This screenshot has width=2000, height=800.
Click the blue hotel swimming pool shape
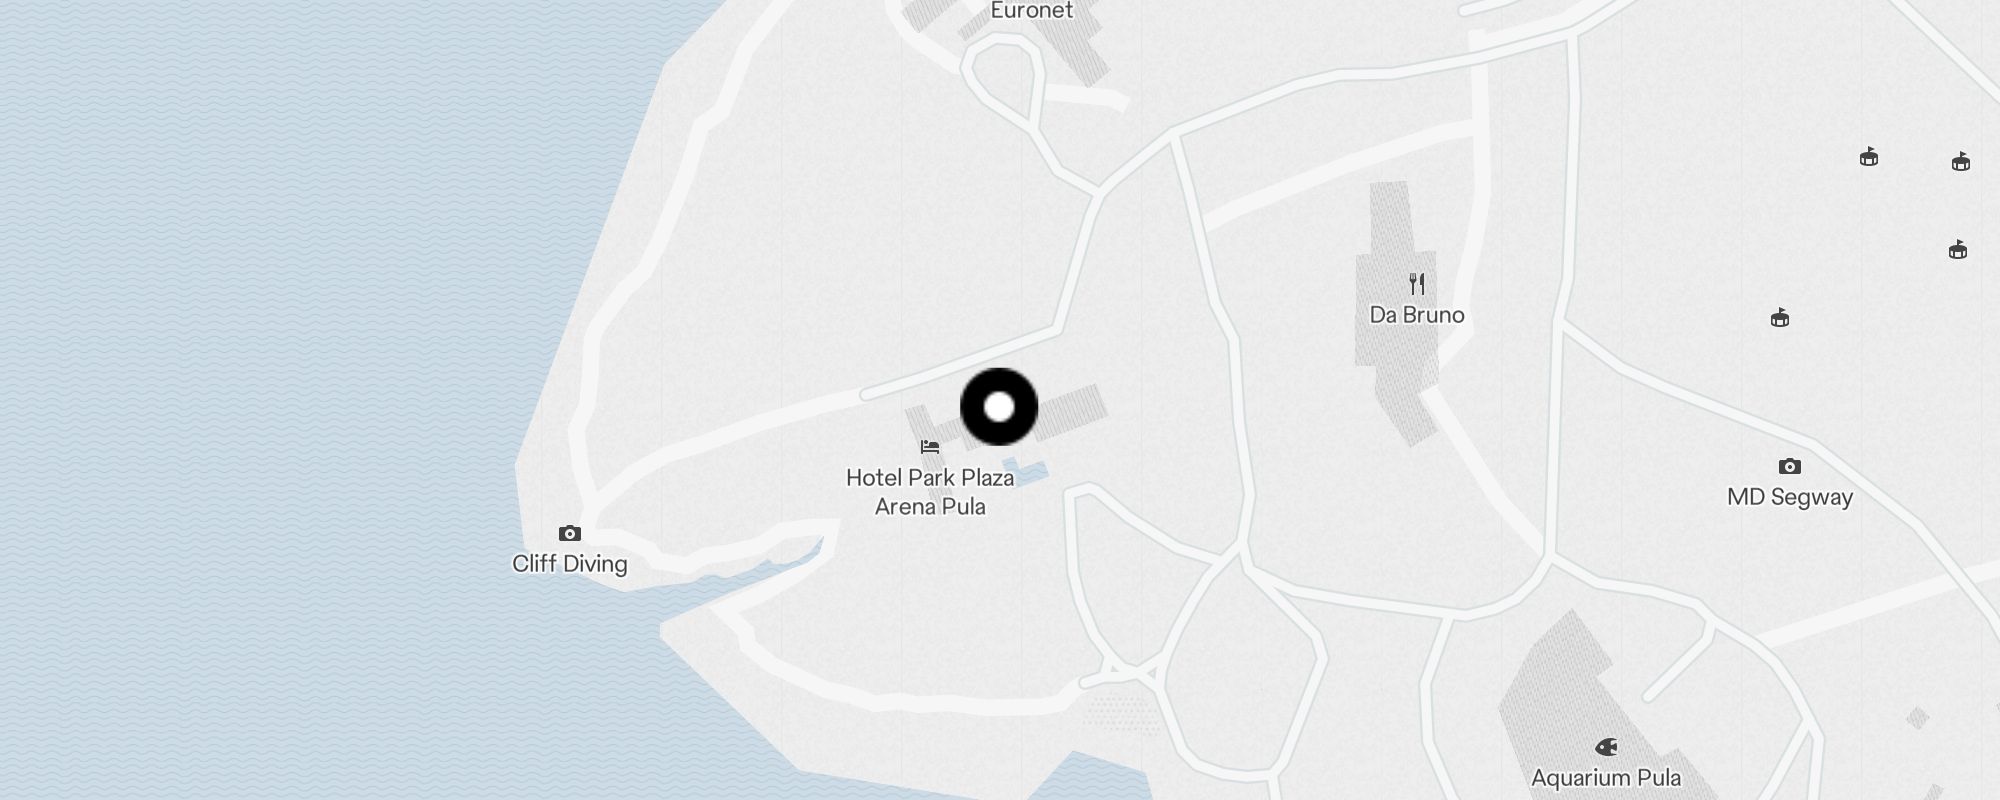1027,470
